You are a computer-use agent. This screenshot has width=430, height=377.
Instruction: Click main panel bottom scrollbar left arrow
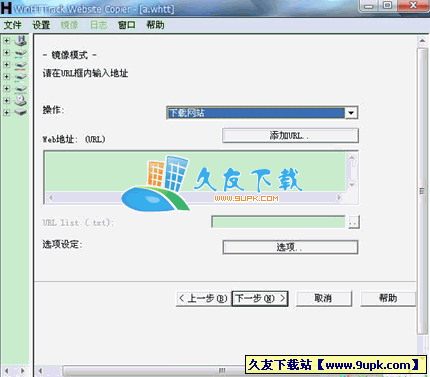point(40,370)
